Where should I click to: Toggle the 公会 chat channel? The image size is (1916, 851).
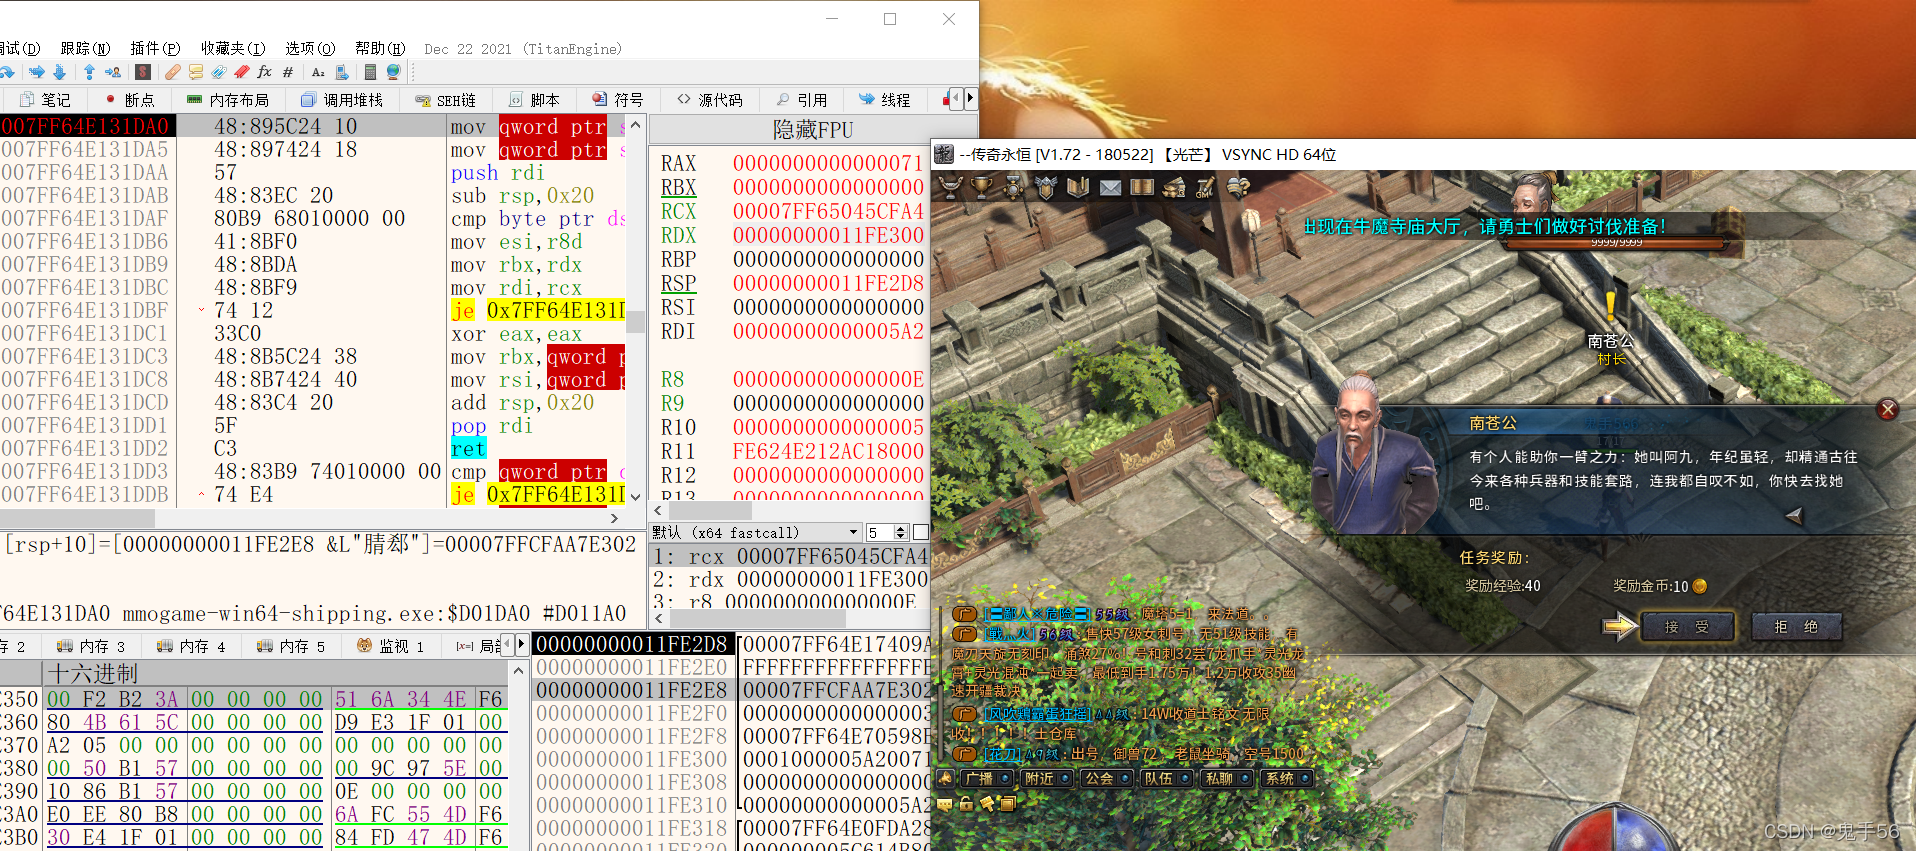(1107, 778)
